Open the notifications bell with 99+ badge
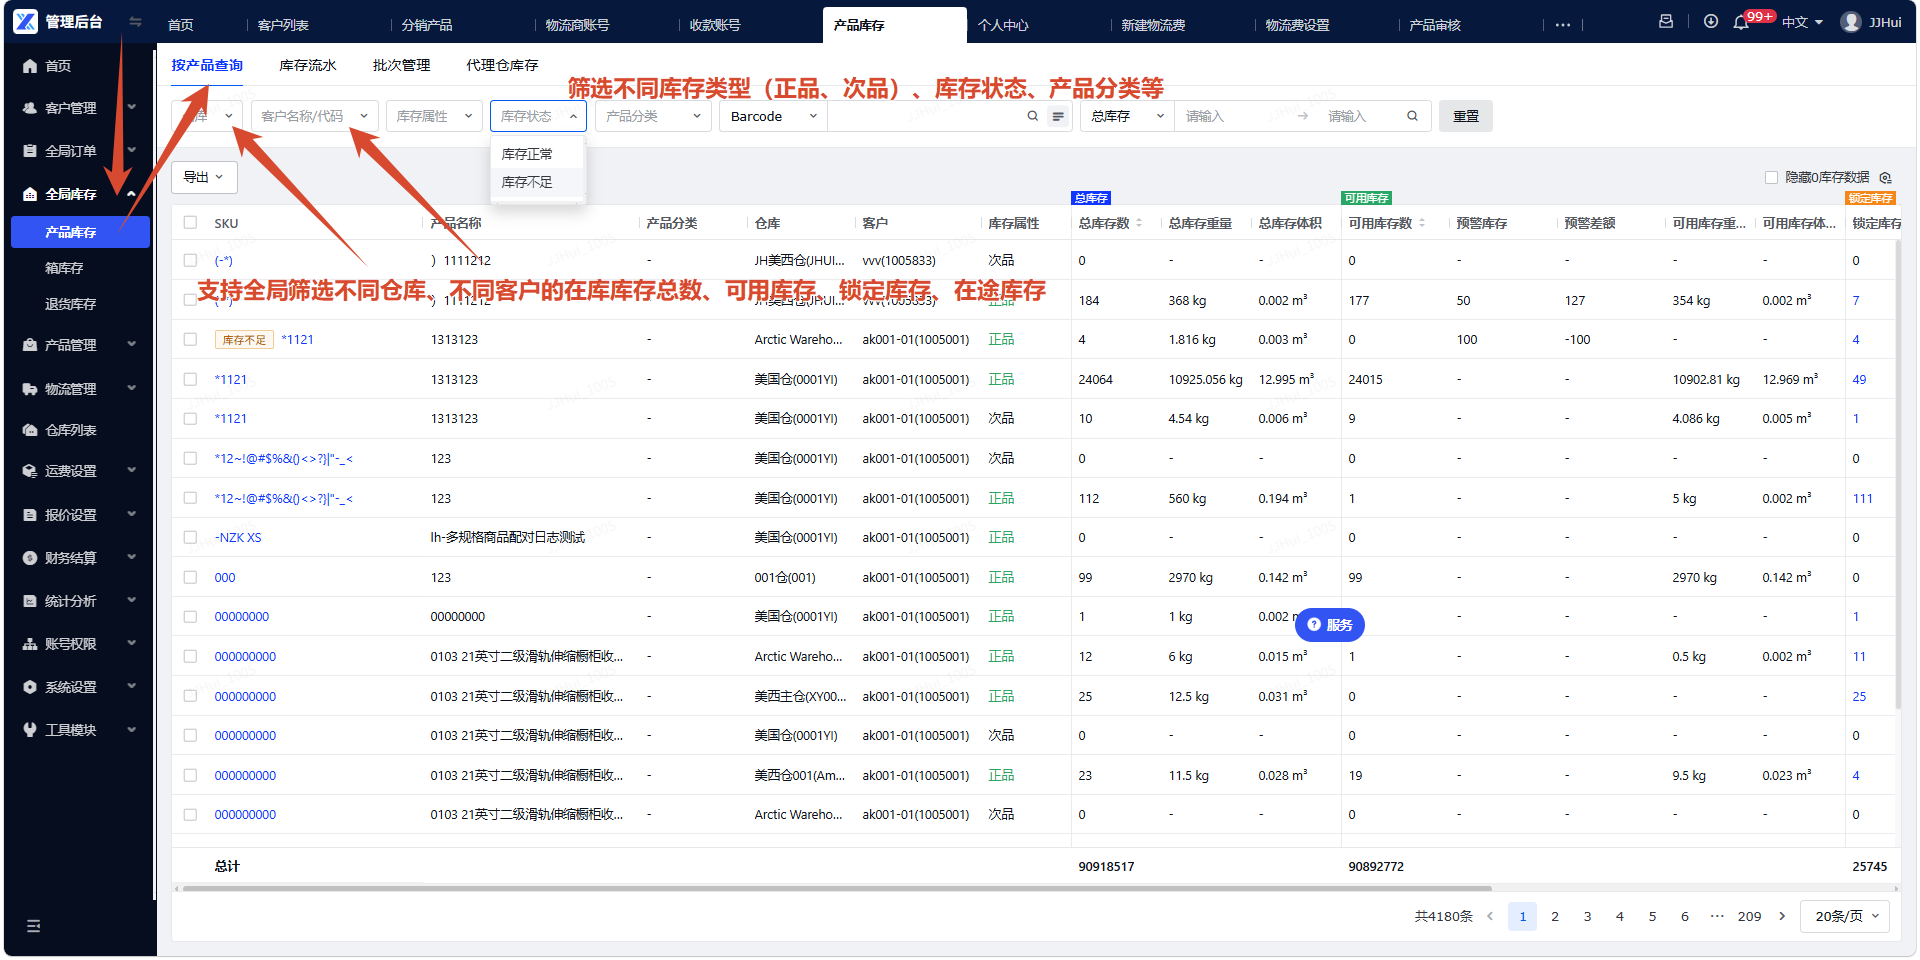 pos(1741,22)
